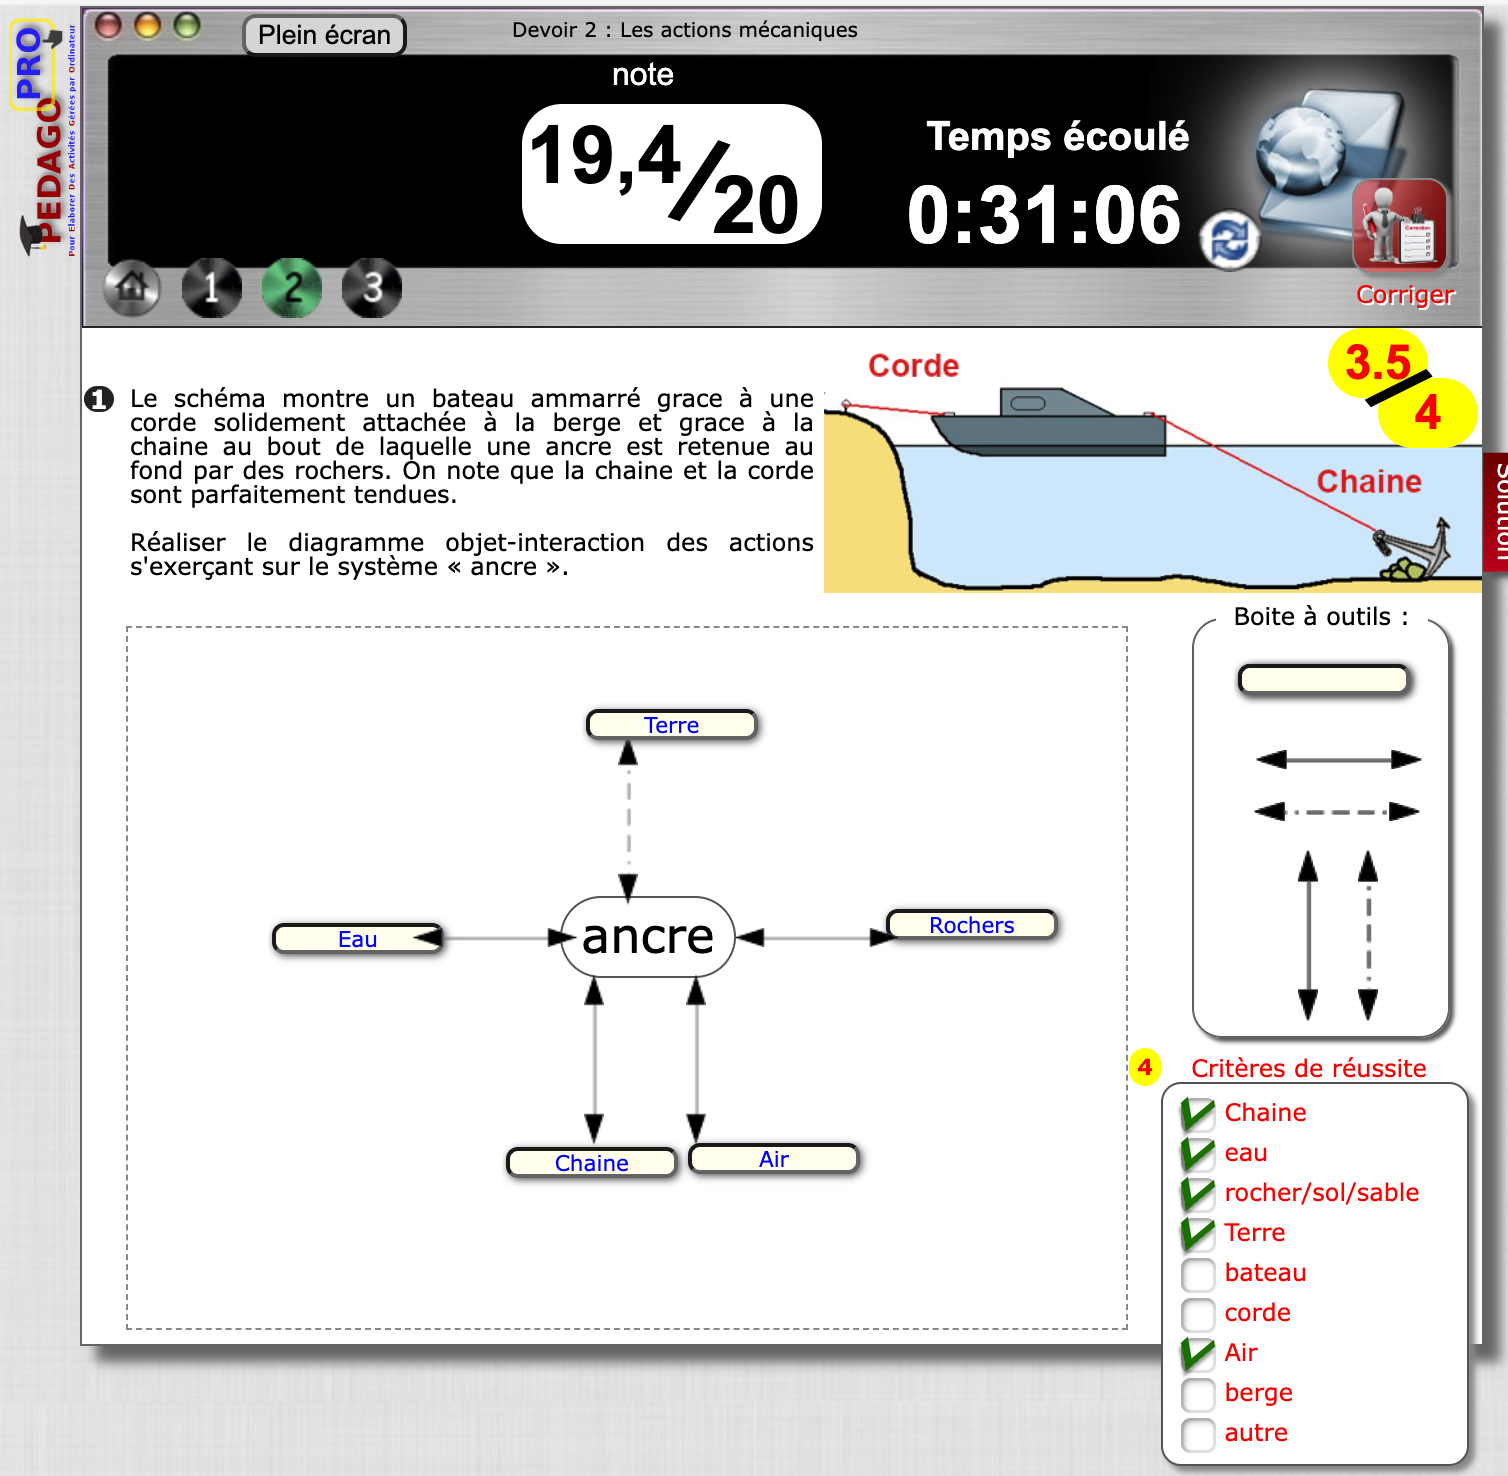Click the Rochers label box
Image resolution: width=1508 pixels, height=1476 pixels.
click(x=971, y=925)
